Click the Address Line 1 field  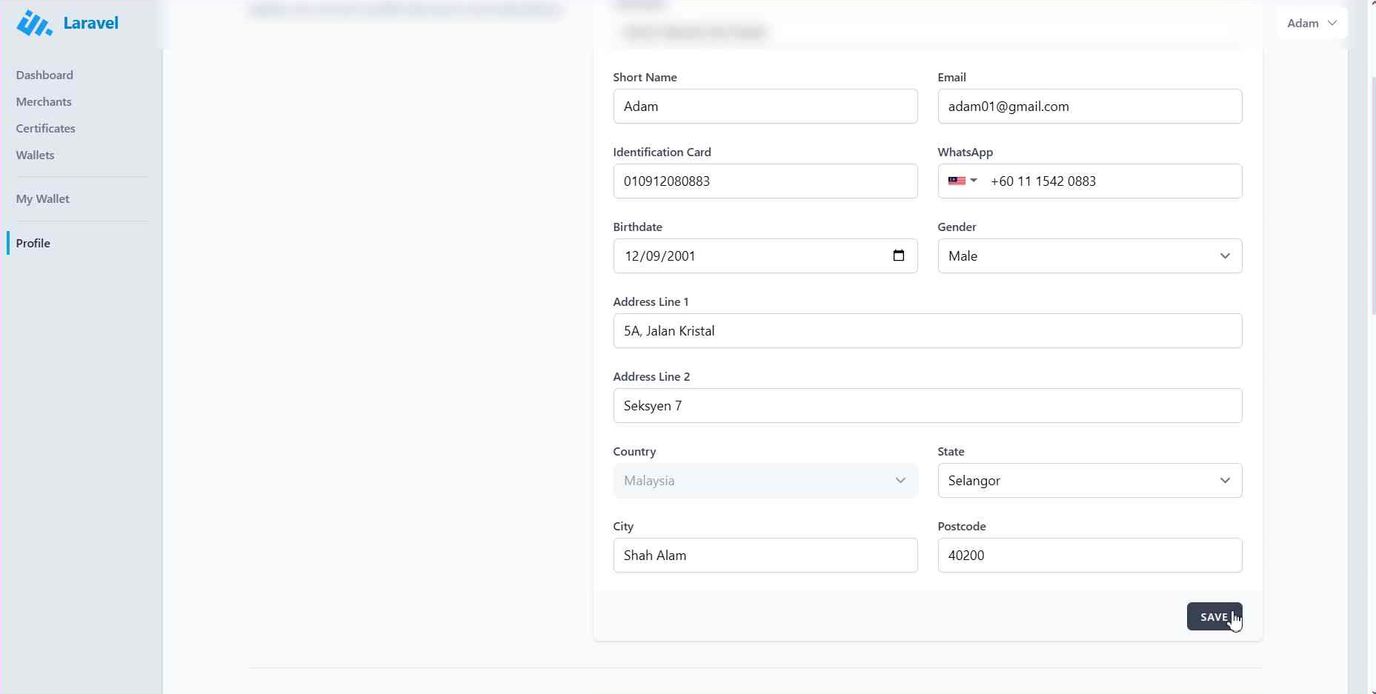[x=927, y=331]
